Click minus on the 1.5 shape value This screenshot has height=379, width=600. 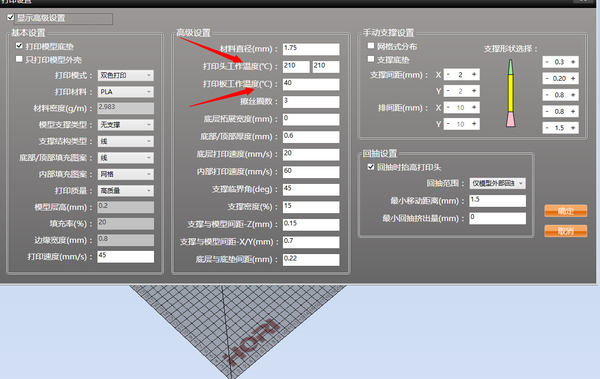tap(547, 128)
